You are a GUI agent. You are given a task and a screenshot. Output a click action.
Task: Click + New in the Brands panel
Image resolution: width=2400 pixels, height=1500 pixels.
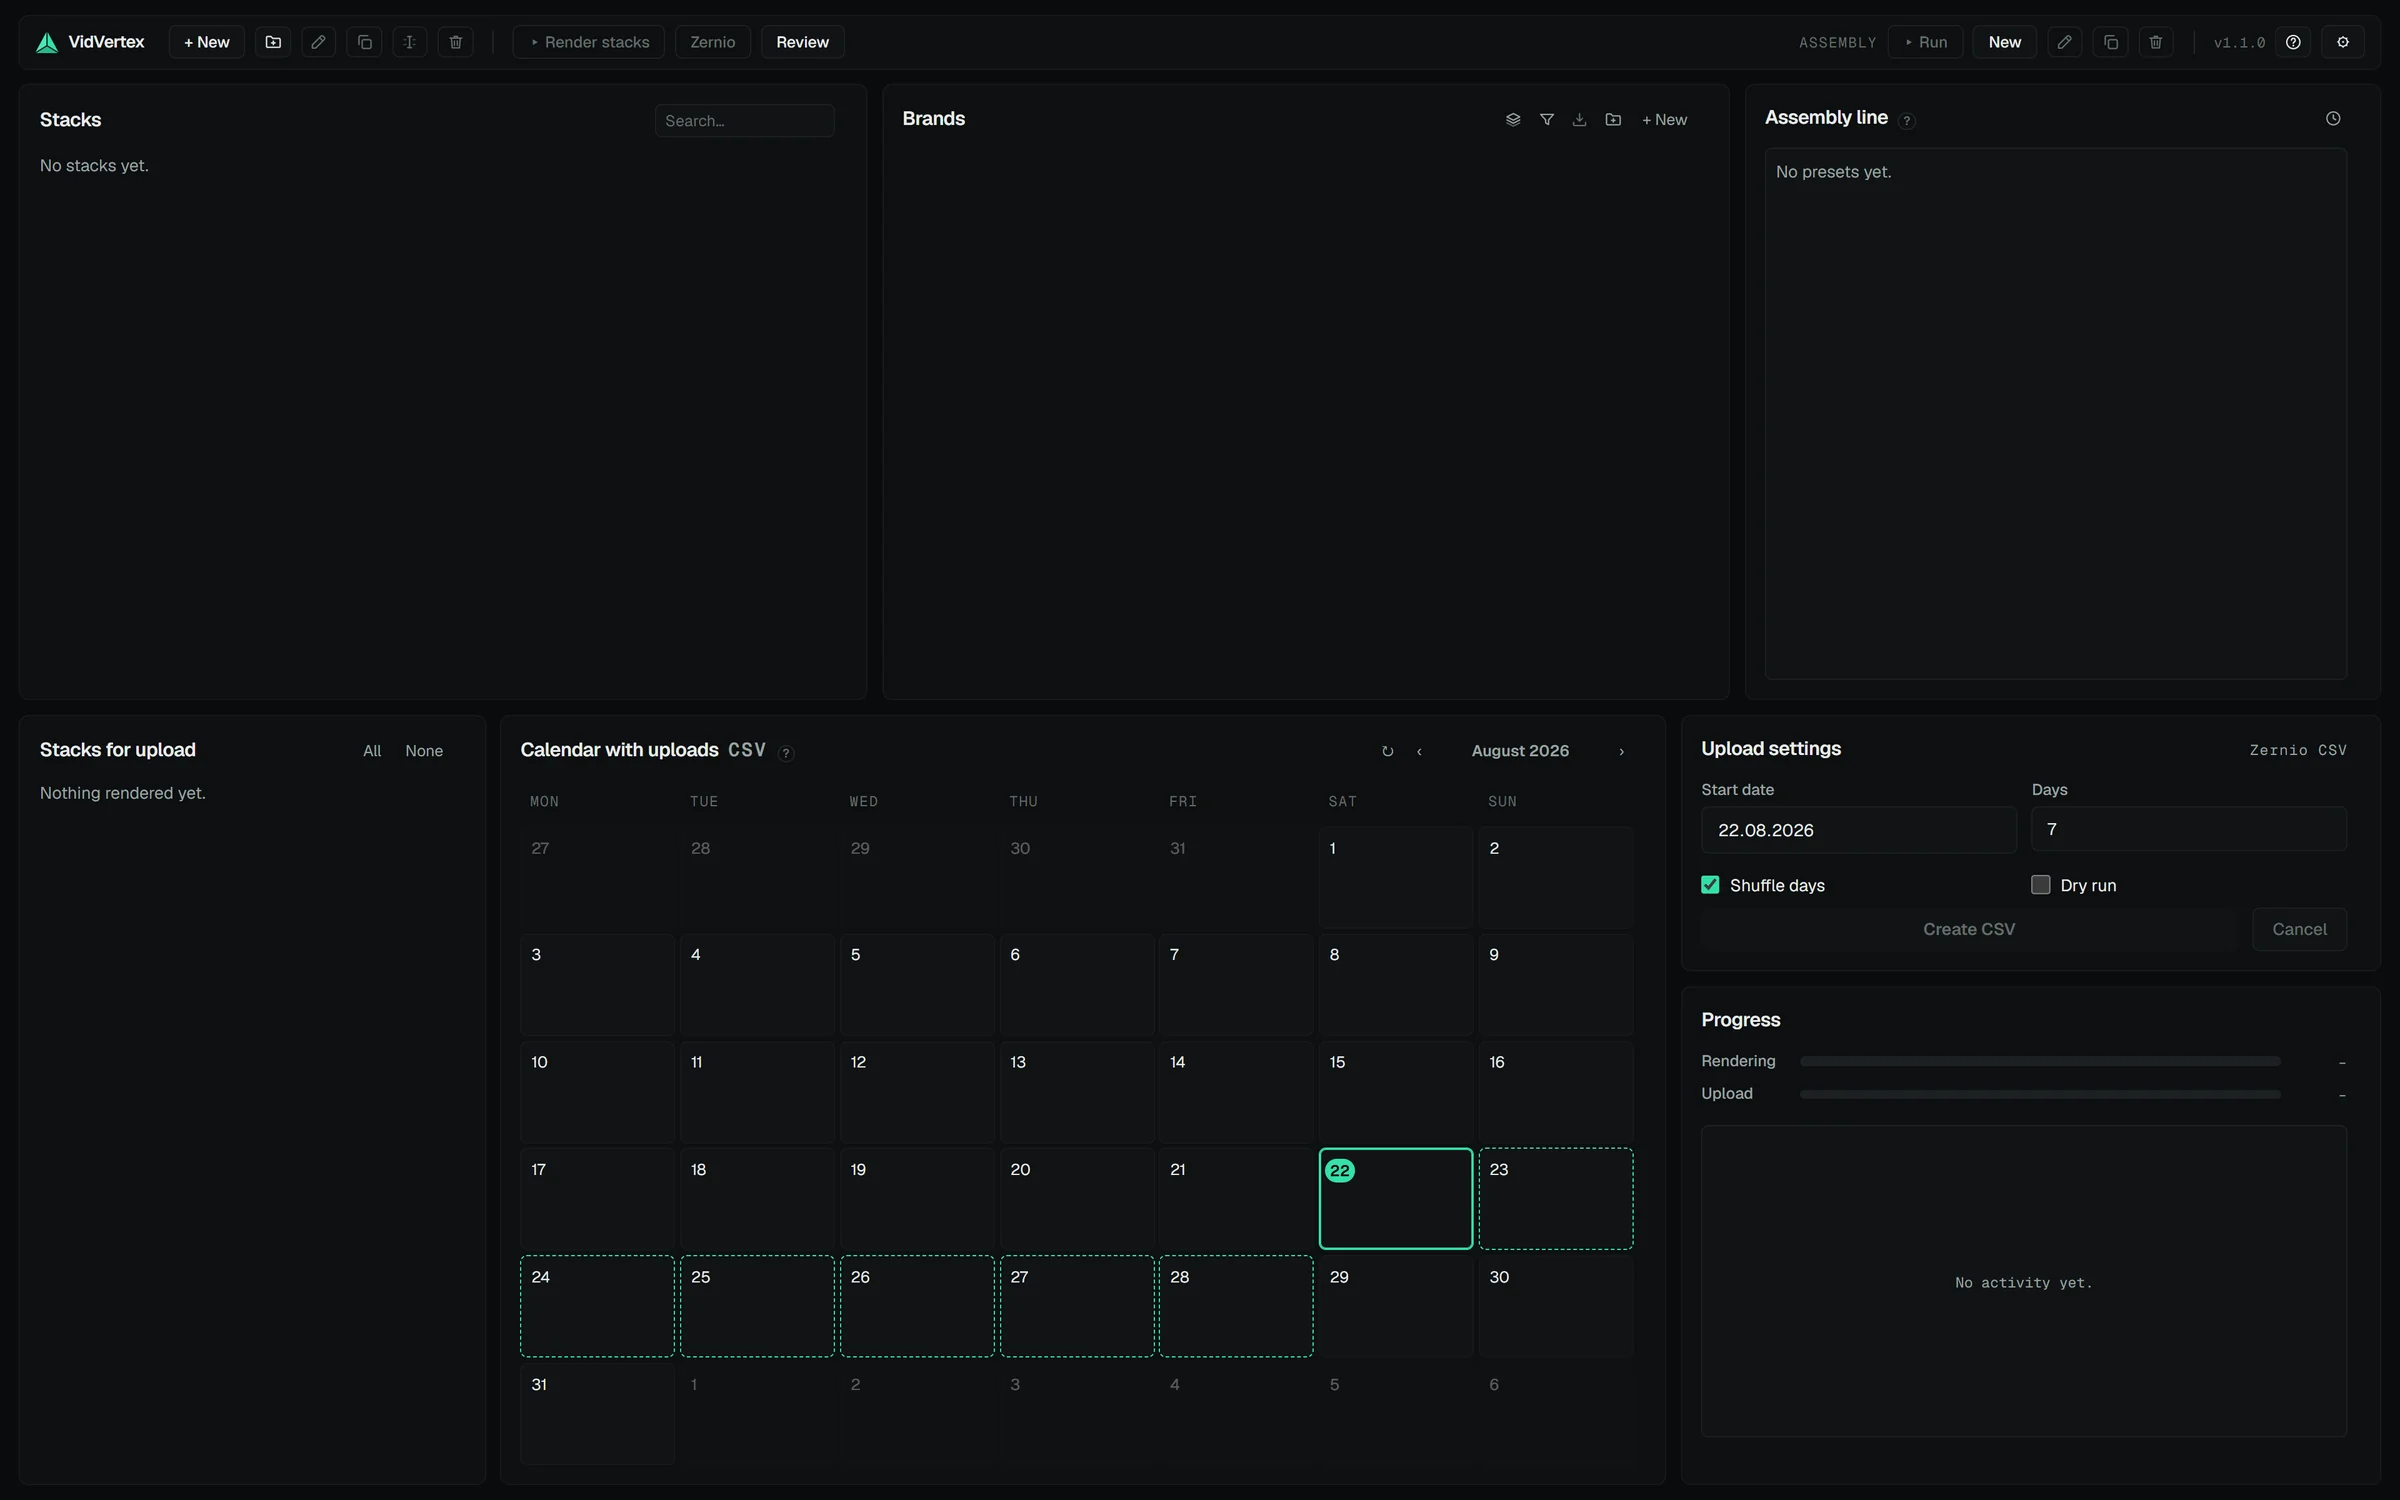click(x=1665, y=120)
